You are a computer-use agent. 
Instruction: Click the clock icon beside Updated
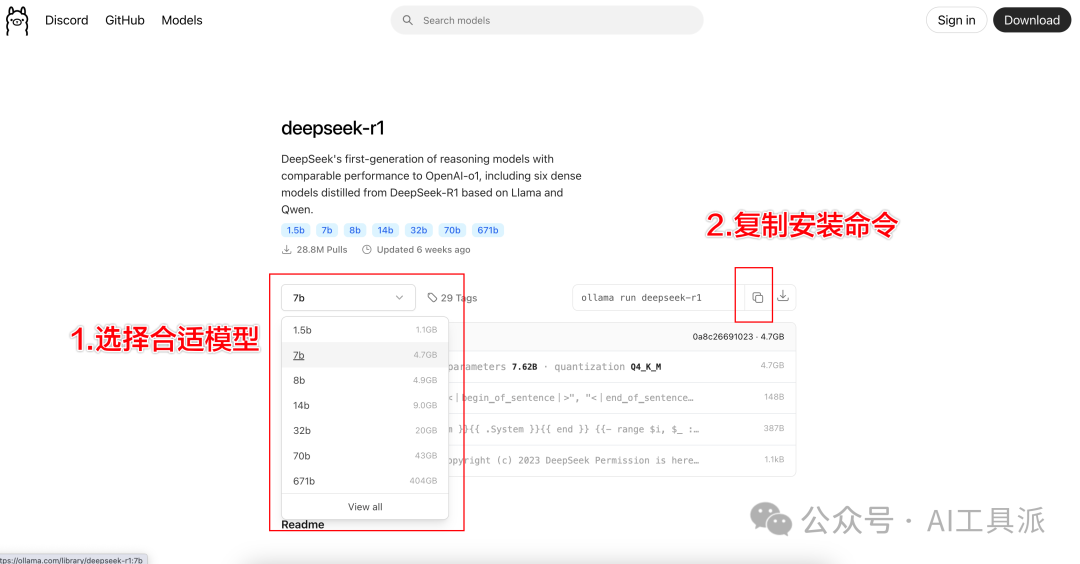coord(367,249)
